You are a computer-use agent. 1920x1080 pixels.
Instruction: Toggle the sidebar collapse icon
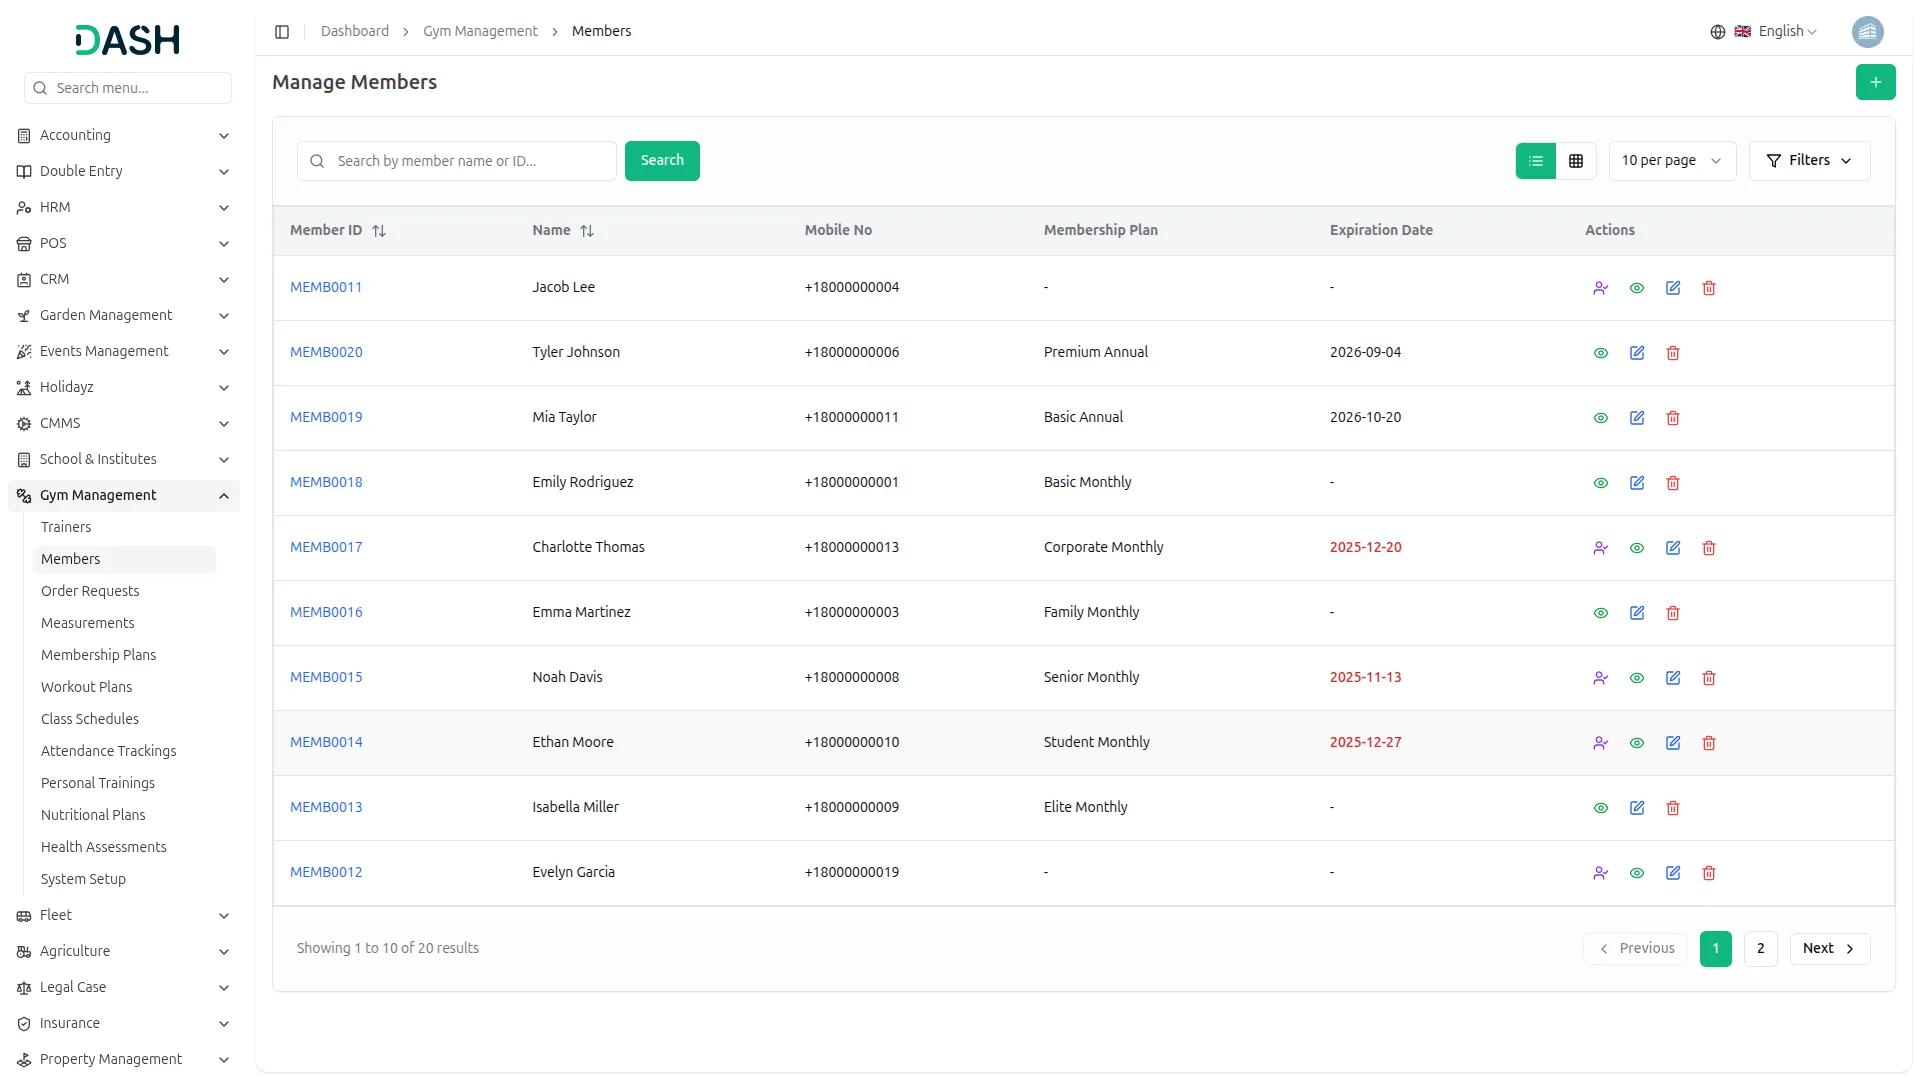[282, 32]
